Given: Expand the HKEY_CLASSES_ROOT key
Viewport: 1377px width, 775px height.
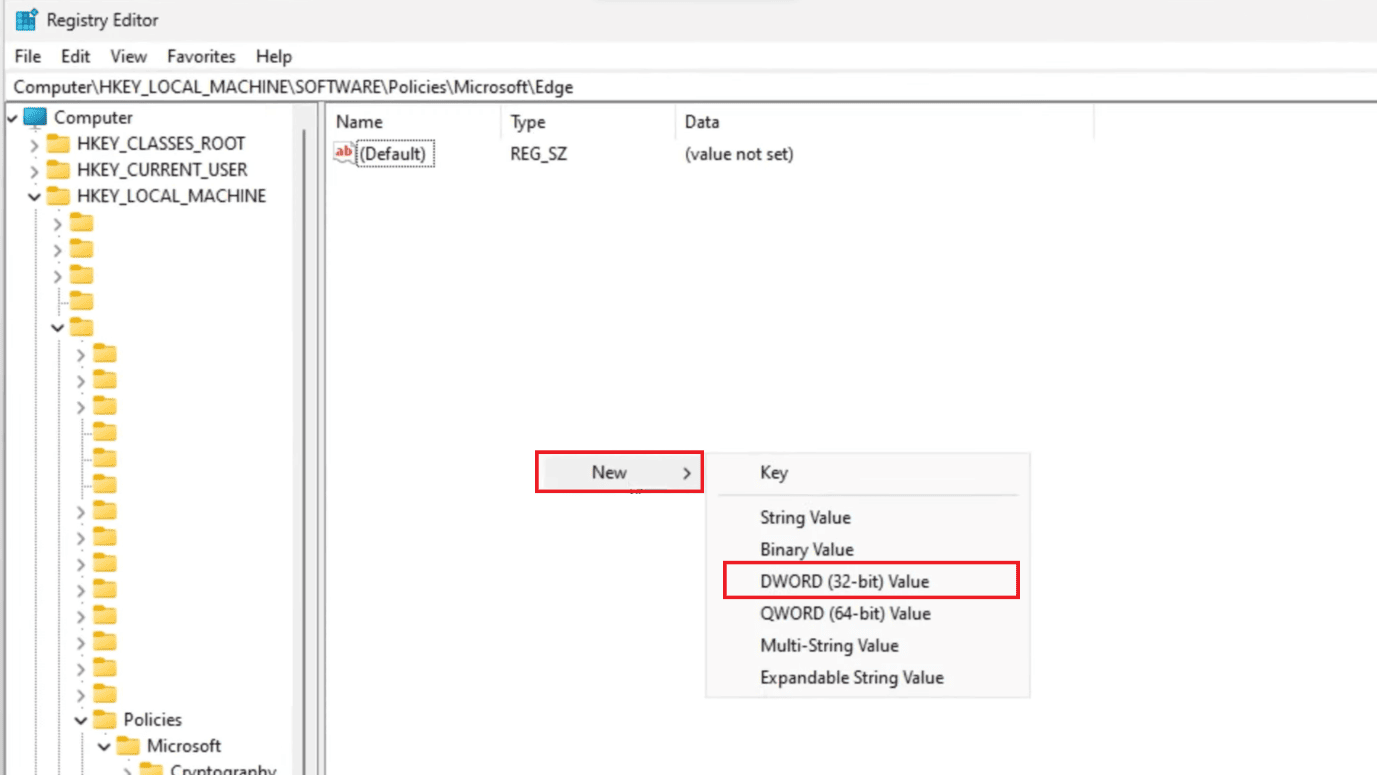Looking at the screenshot, I should [x=35, y=145].
